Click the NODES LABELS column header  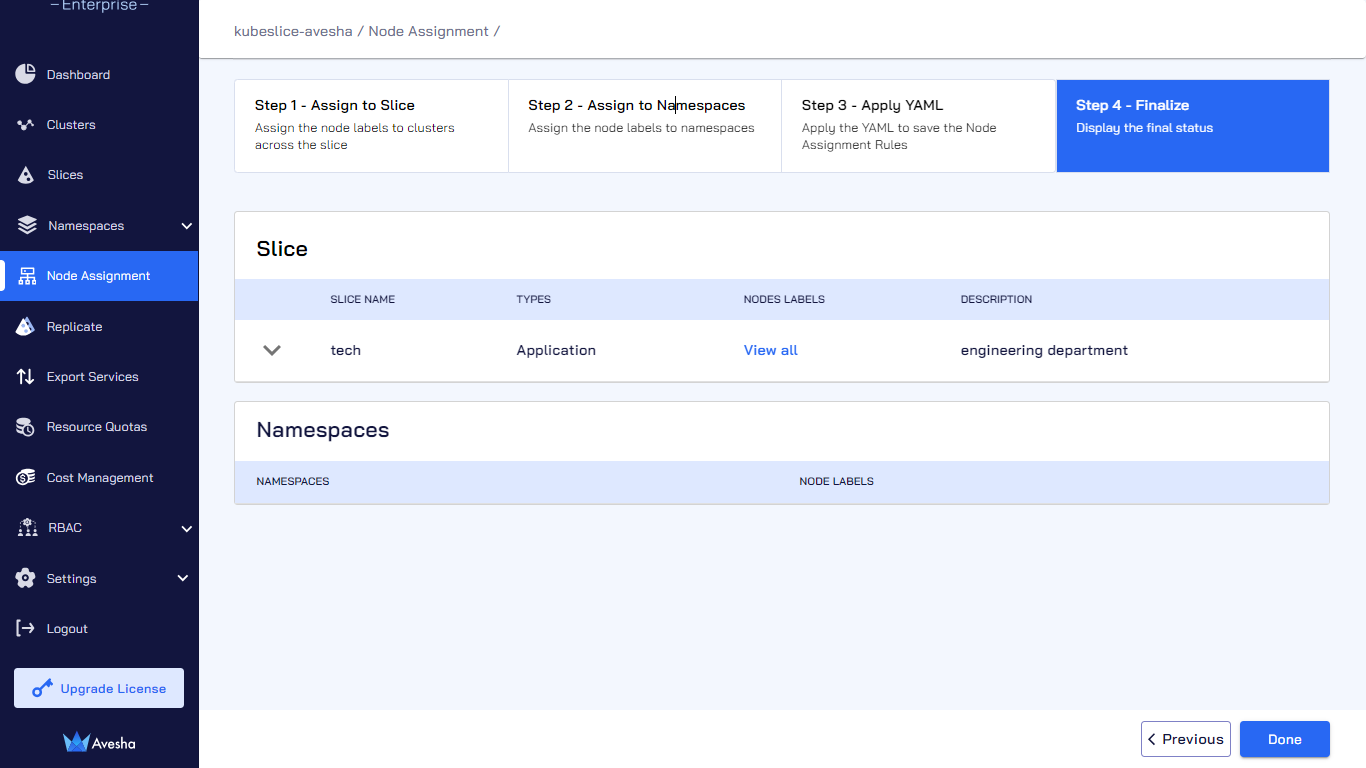coord(784,299)
